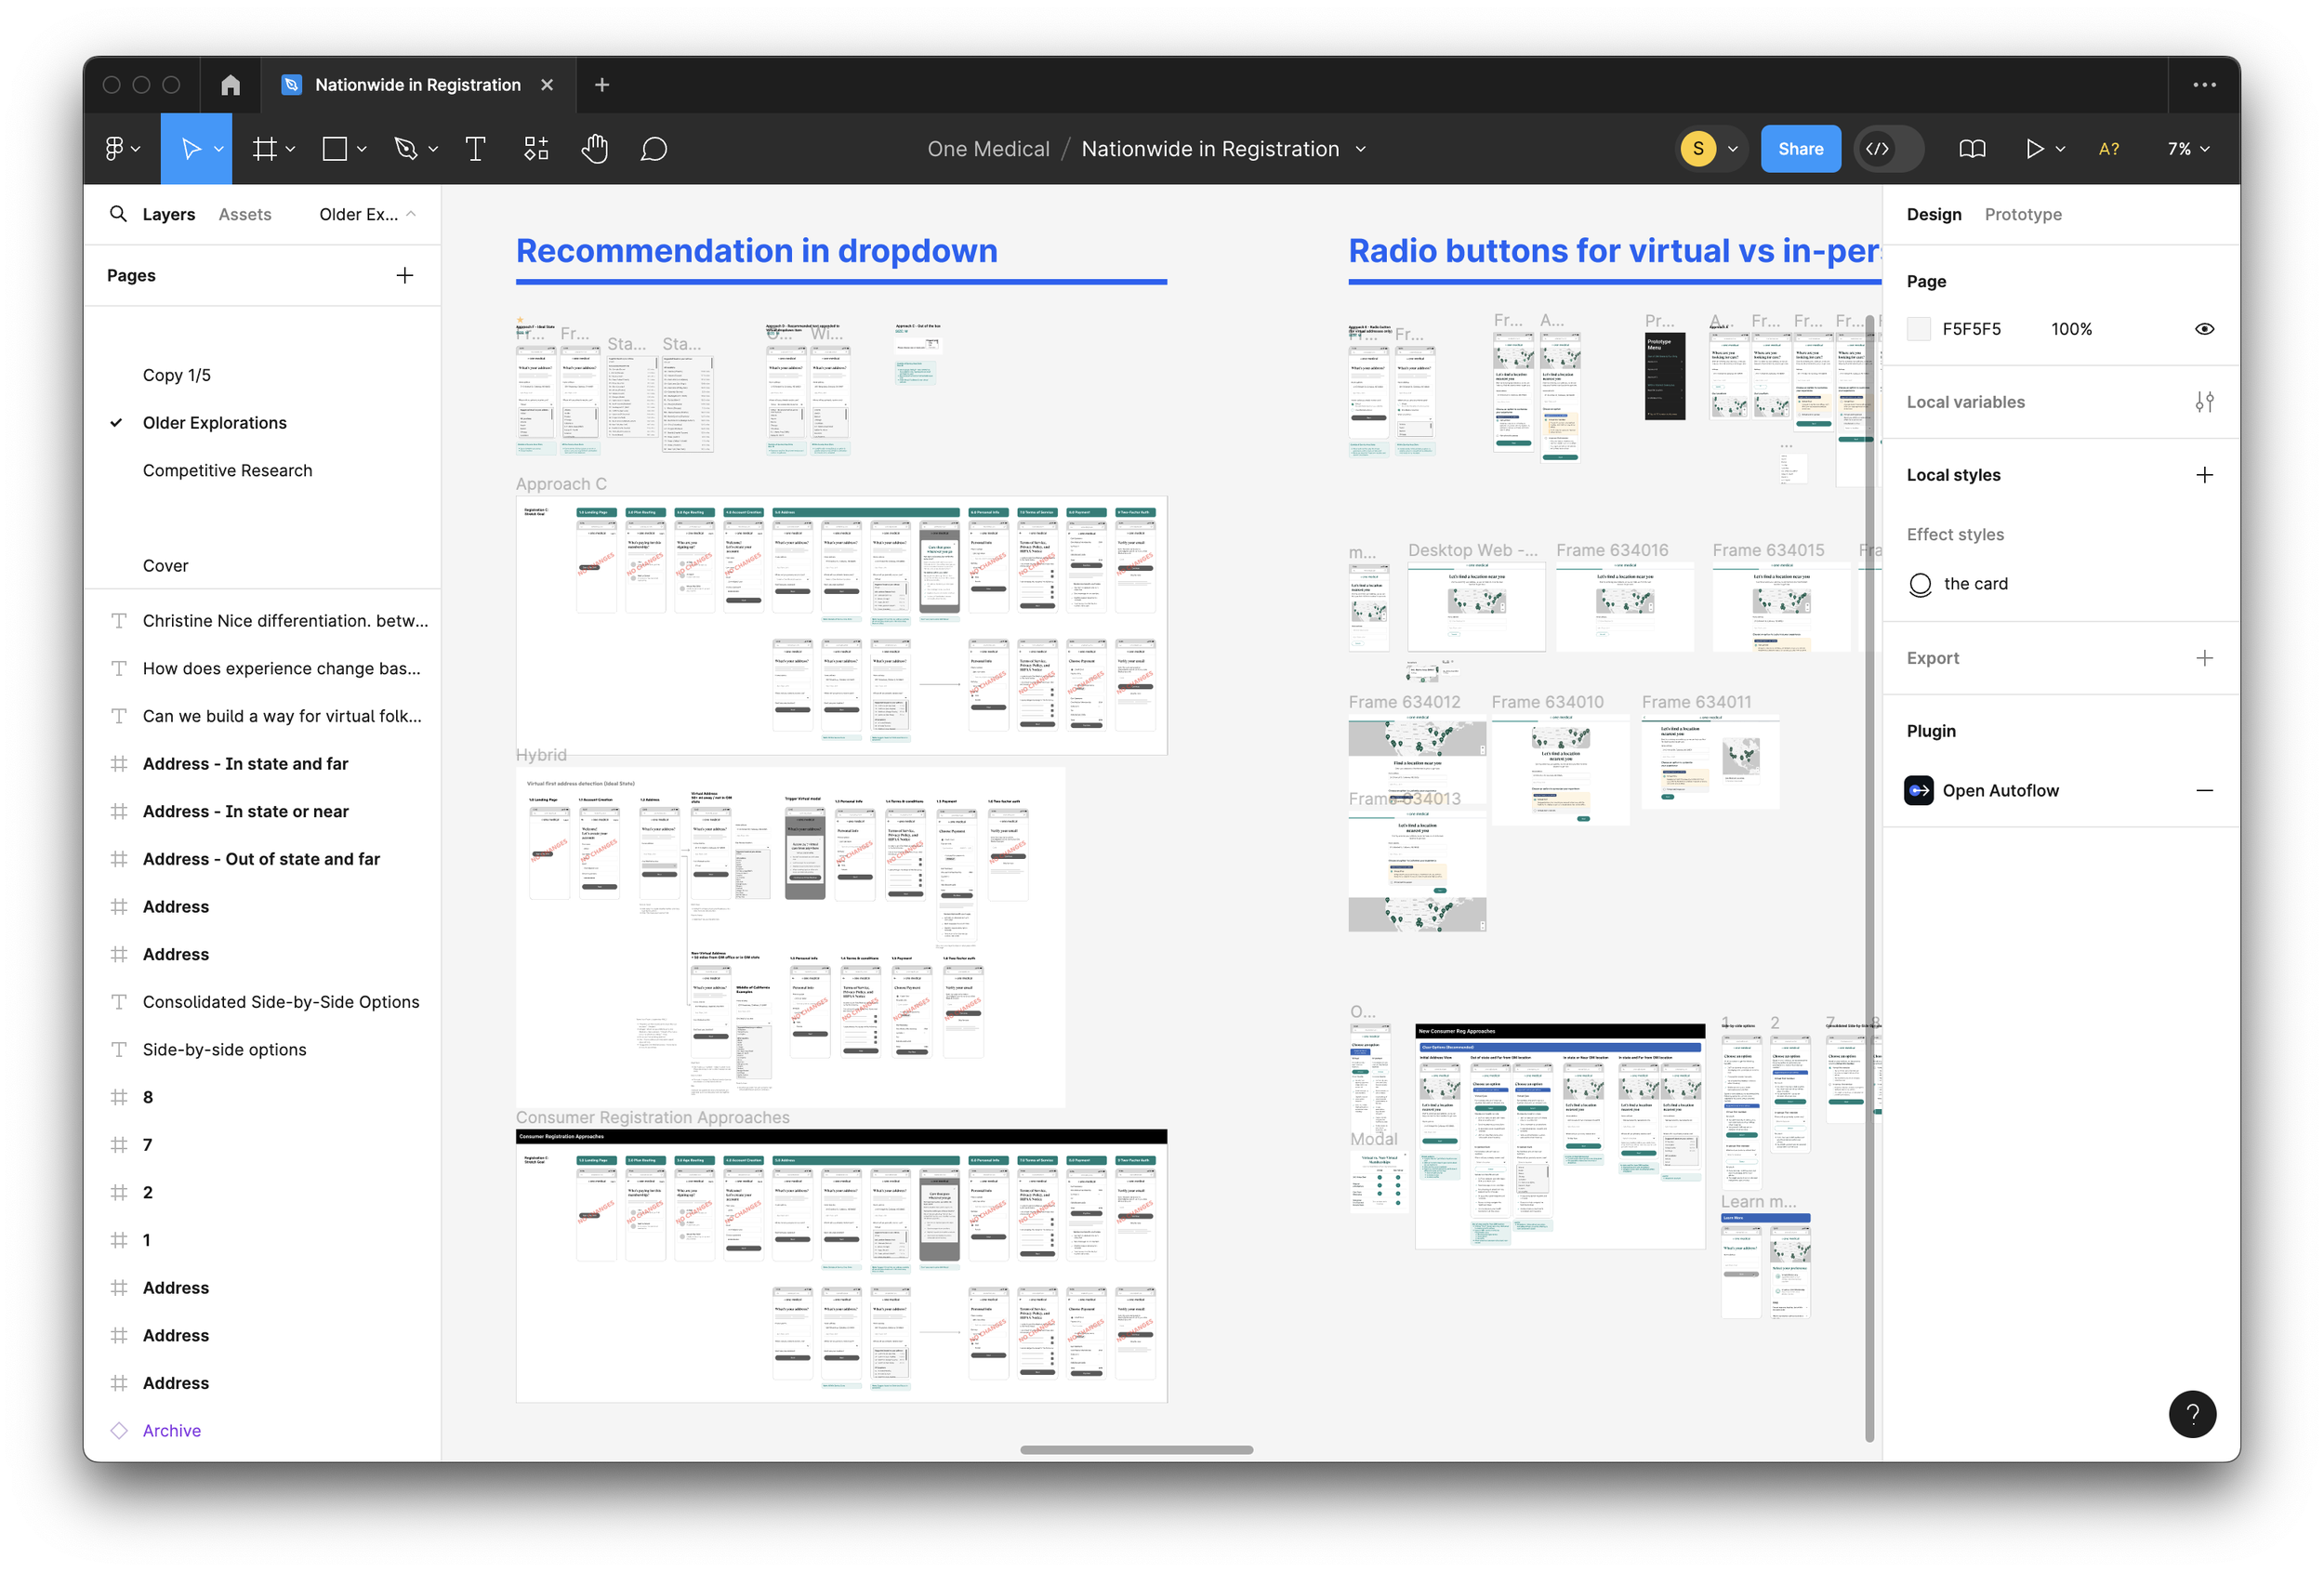Add a new page with plus

coord(405,275)
